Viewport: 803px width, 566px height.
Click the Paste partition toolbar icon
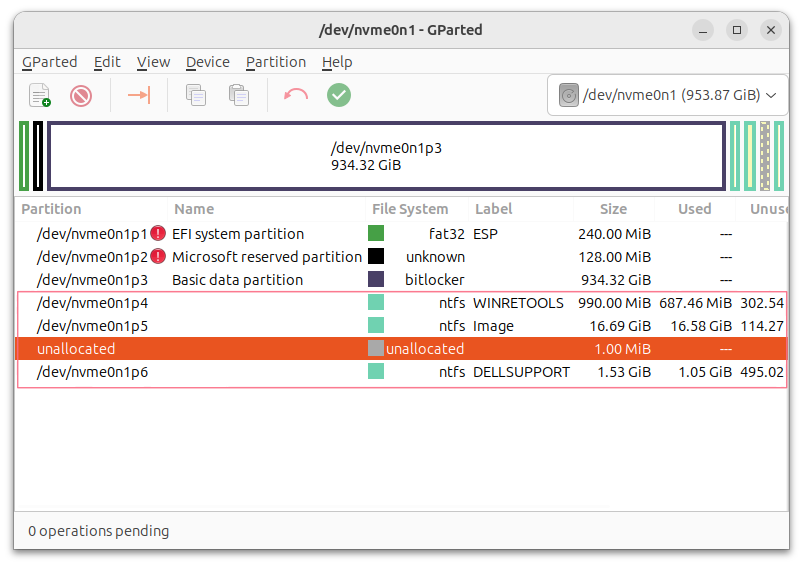[238, 95]
